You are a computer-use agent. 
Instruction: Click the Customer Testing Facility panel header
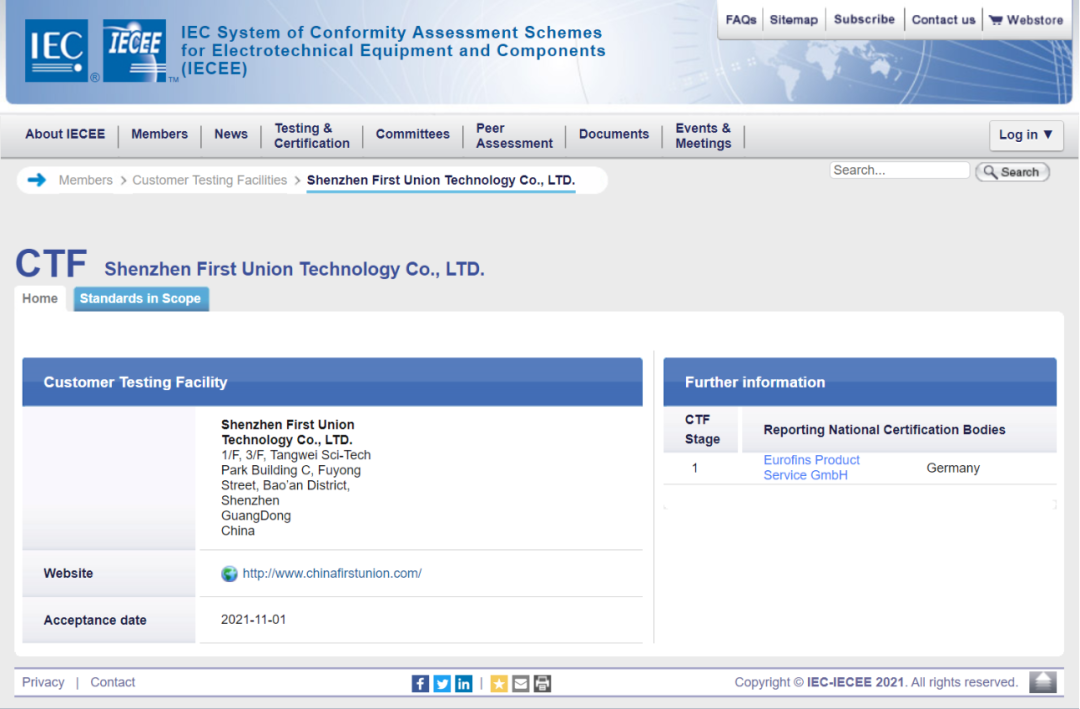coord(332,382)
